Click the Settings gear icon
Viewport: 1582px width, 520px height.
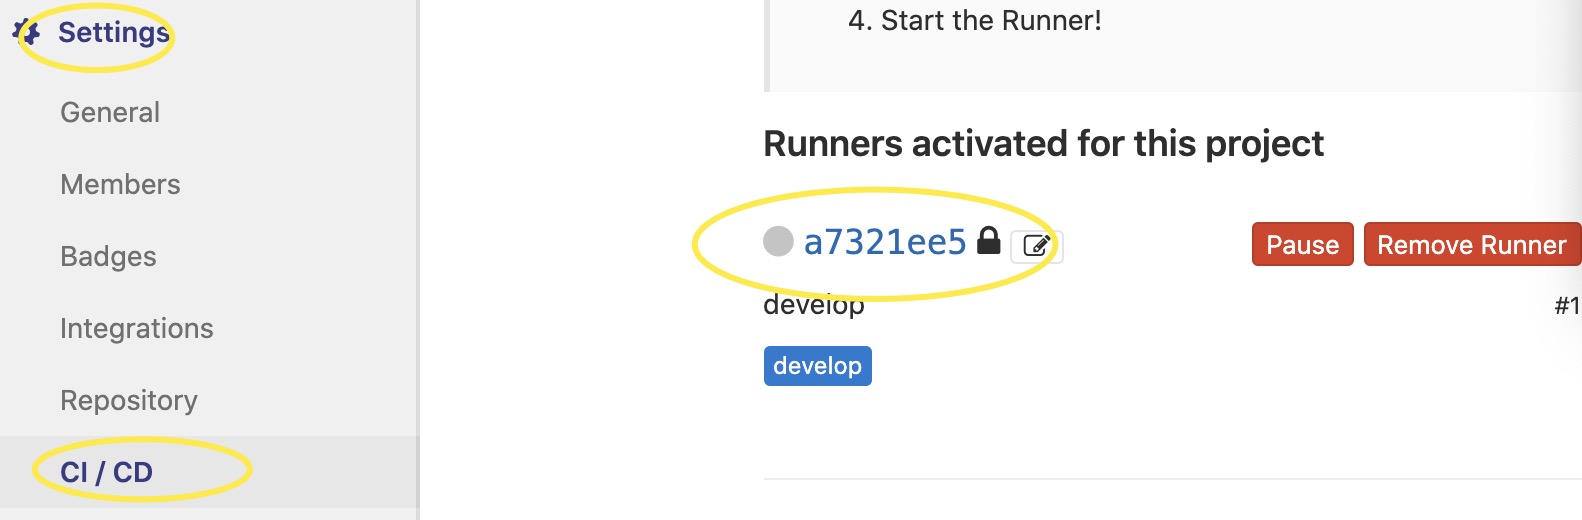click(27, 33)
